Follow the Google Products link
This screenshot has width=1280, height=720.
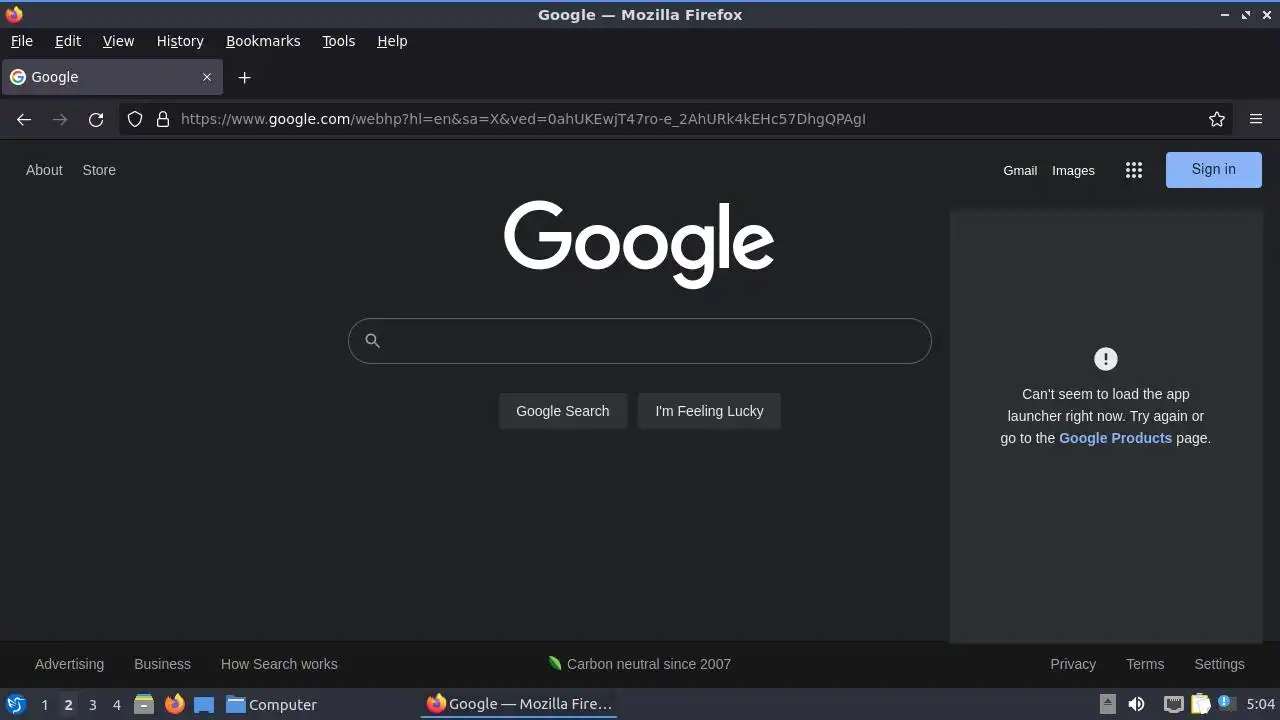tap(1115, 438)
